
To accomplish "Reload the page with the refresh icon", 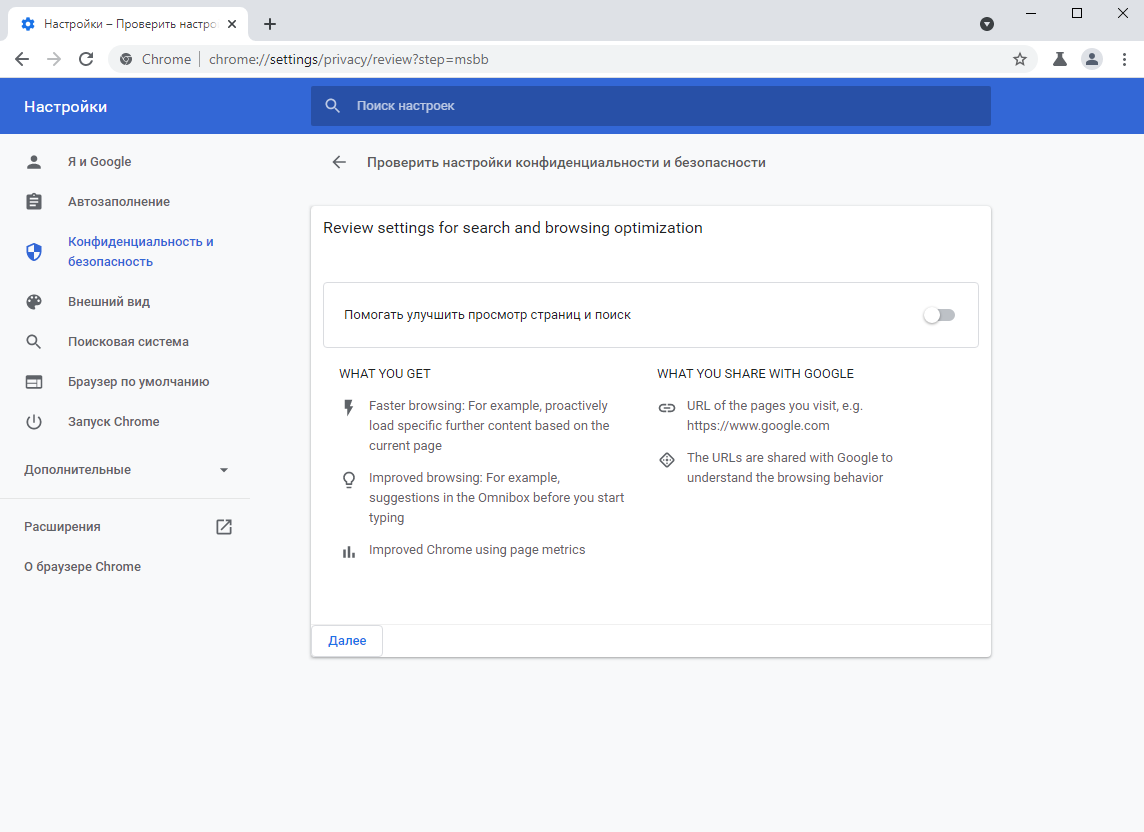I will pos(86,59).
